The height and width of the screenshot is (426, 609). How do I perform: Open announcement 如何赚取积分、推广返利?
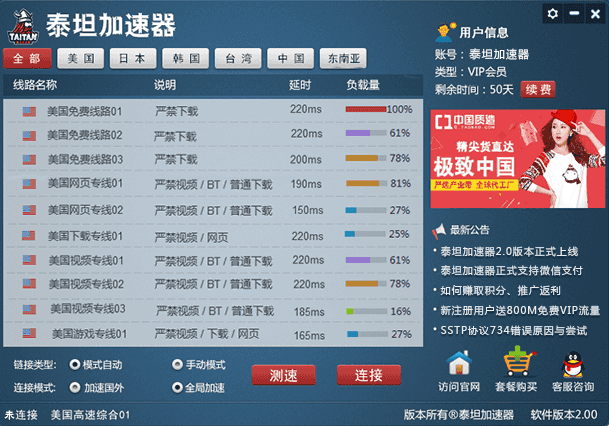[x=500, y=290]
